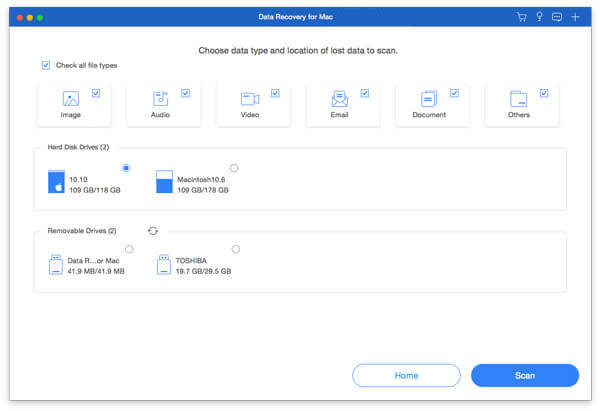The height and width of the screenshot is (411, 600).
Task: Uncheck the Others checkbox
Action: point(544,93)
